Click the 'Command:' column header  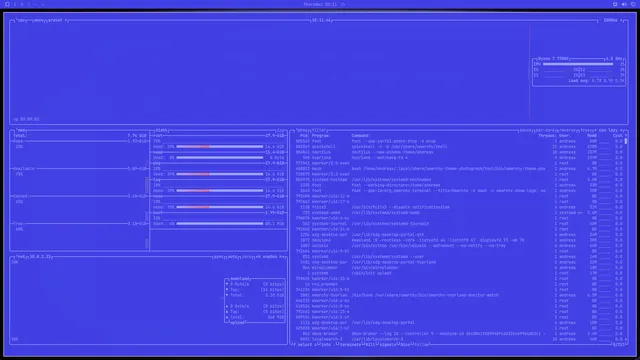pos(361,136)
